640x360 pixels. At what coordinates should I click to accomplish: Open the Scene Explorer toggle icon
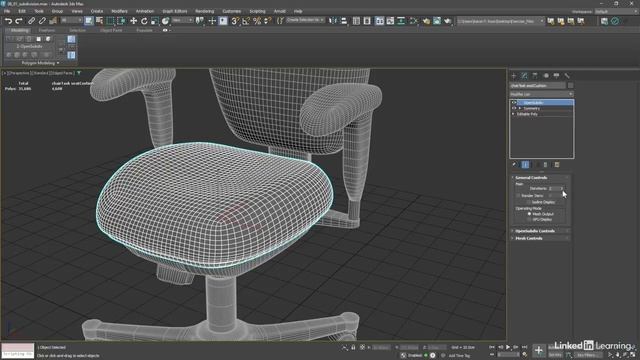[x=356, y=21]
